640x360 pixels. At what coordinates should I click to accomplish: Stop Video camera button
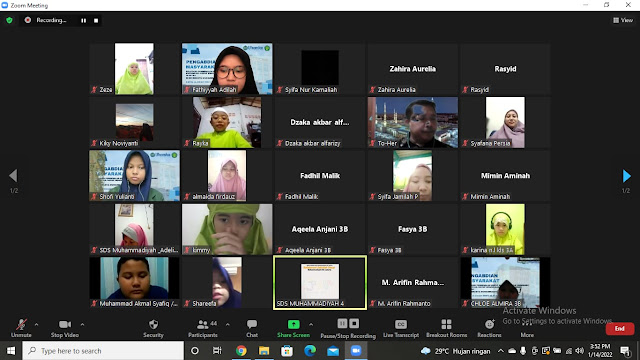pyautogui.click(x=64, y=328)
